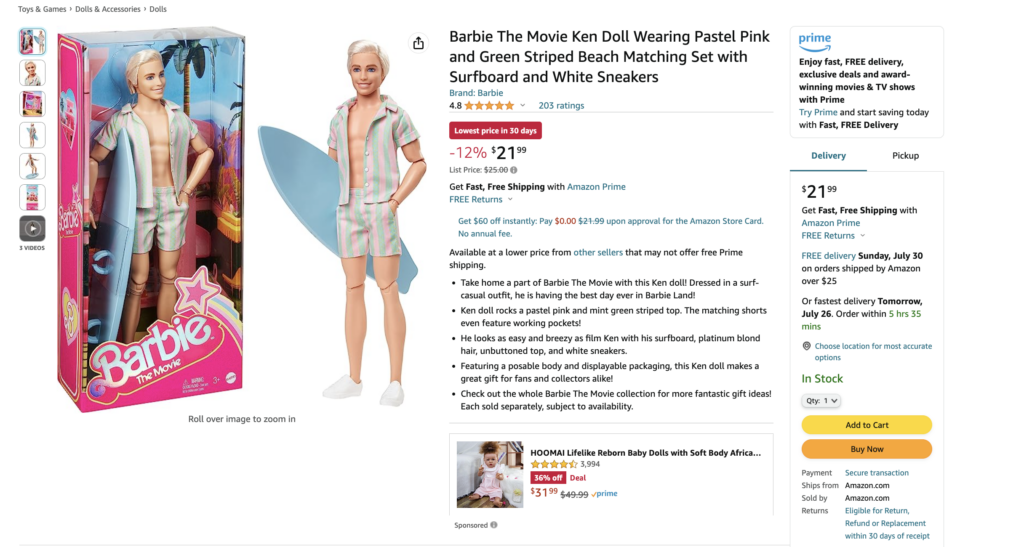Add the Ken doll to cart
The width and height of the screenshot is (1024, 547).
[x=867, y=425]
